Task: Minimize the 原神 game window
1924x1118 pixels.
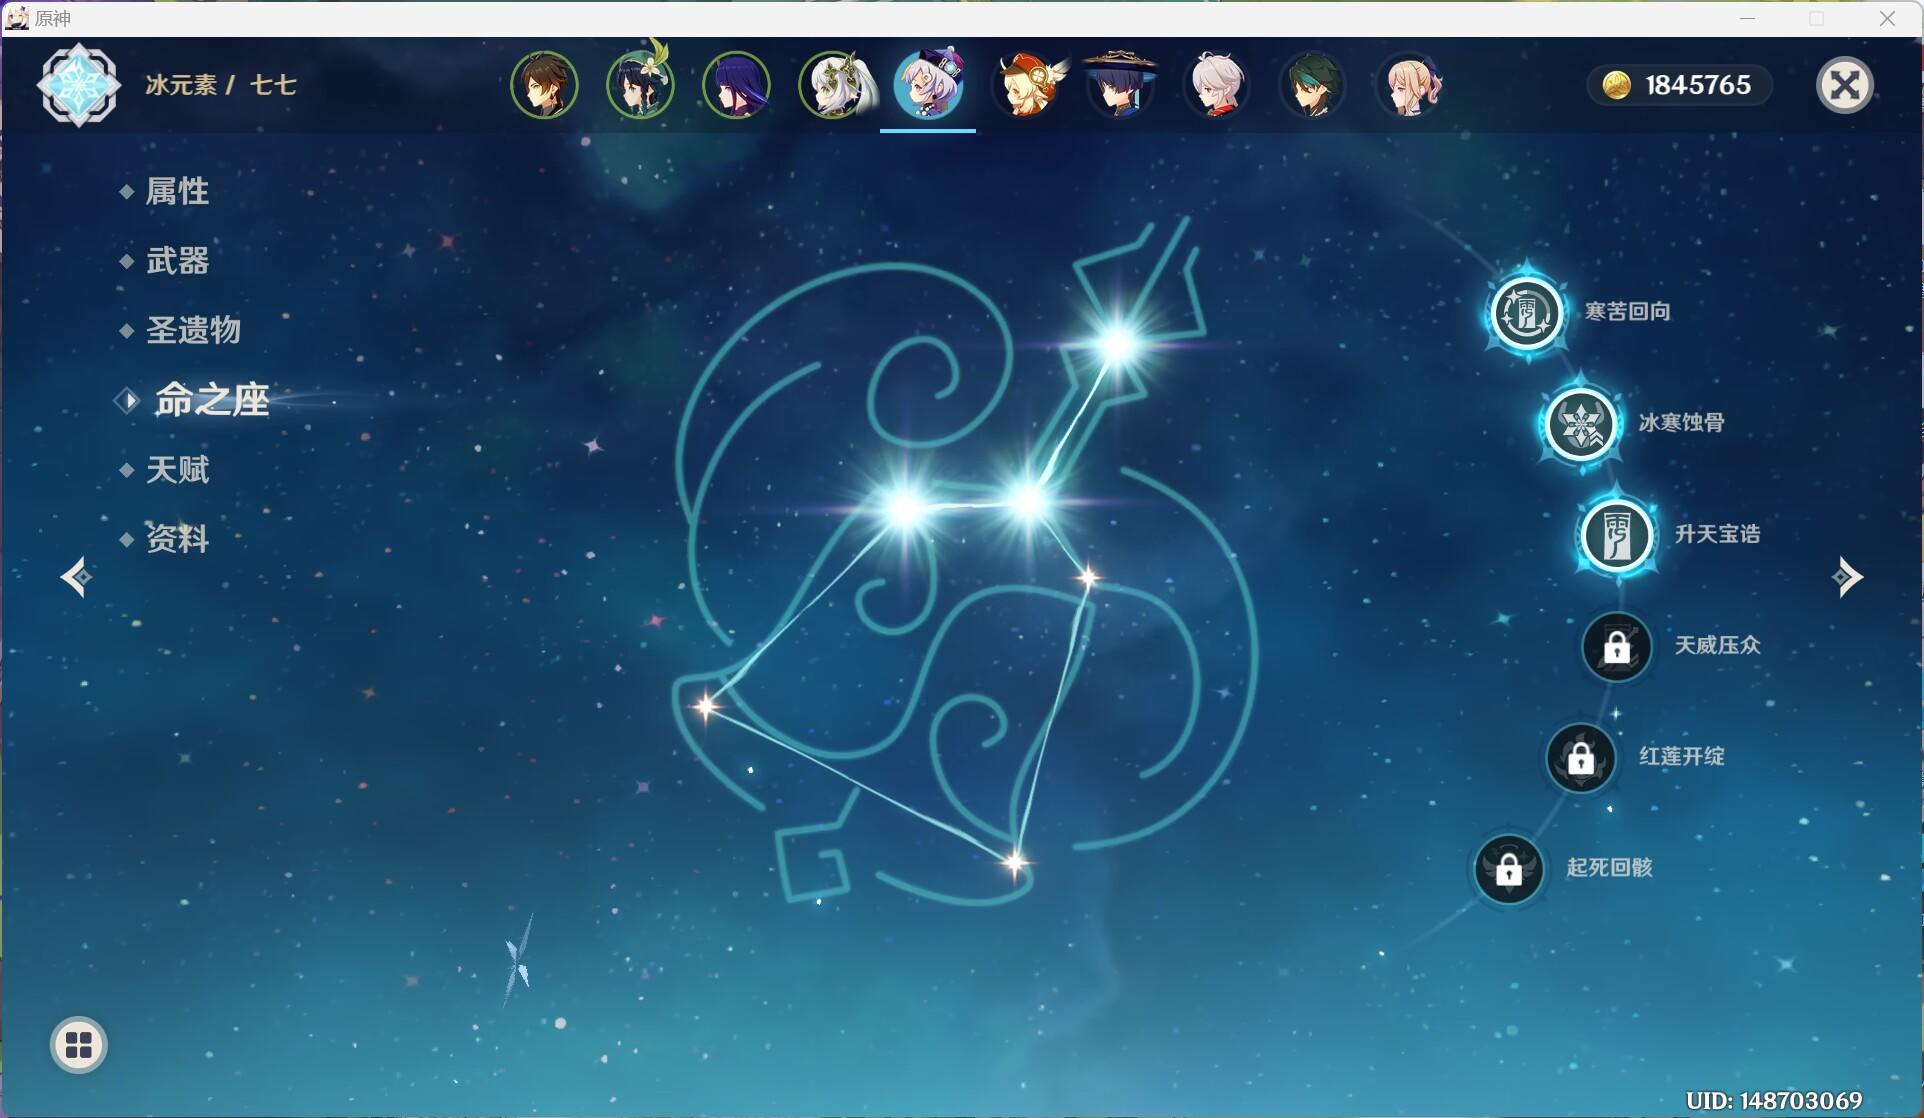Action: pyautogui.click(x=1747, y=18)
